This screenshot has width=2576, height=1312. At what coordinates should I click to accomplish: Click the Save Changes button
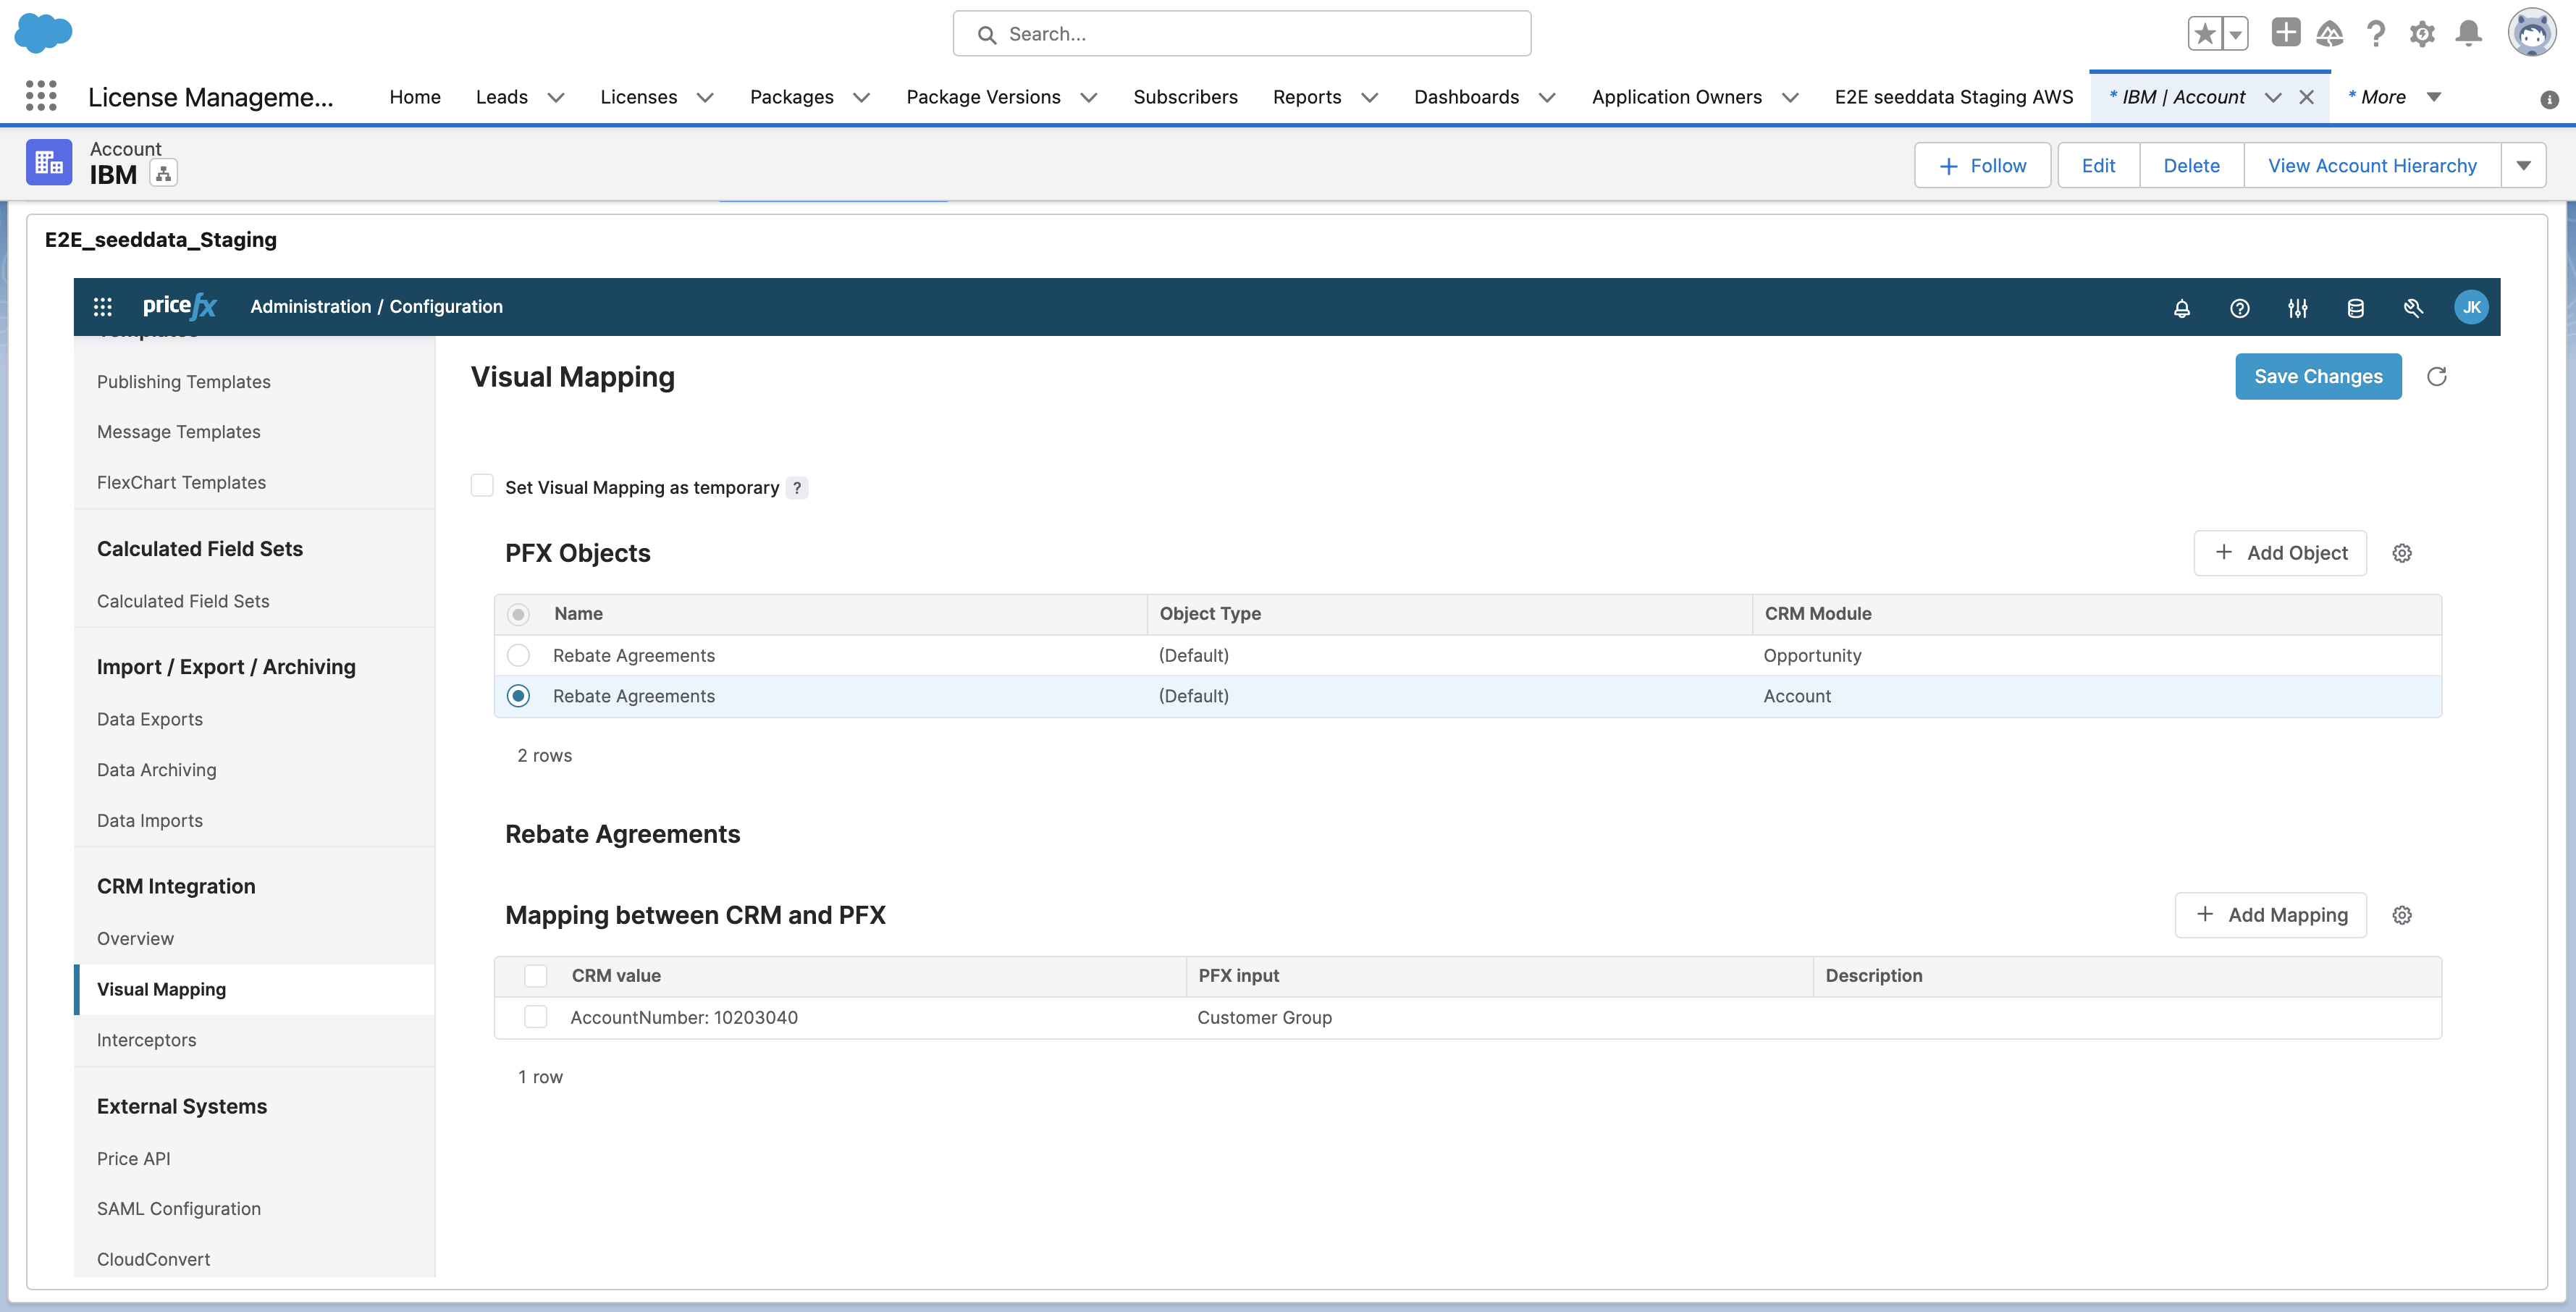point(2318,376)
